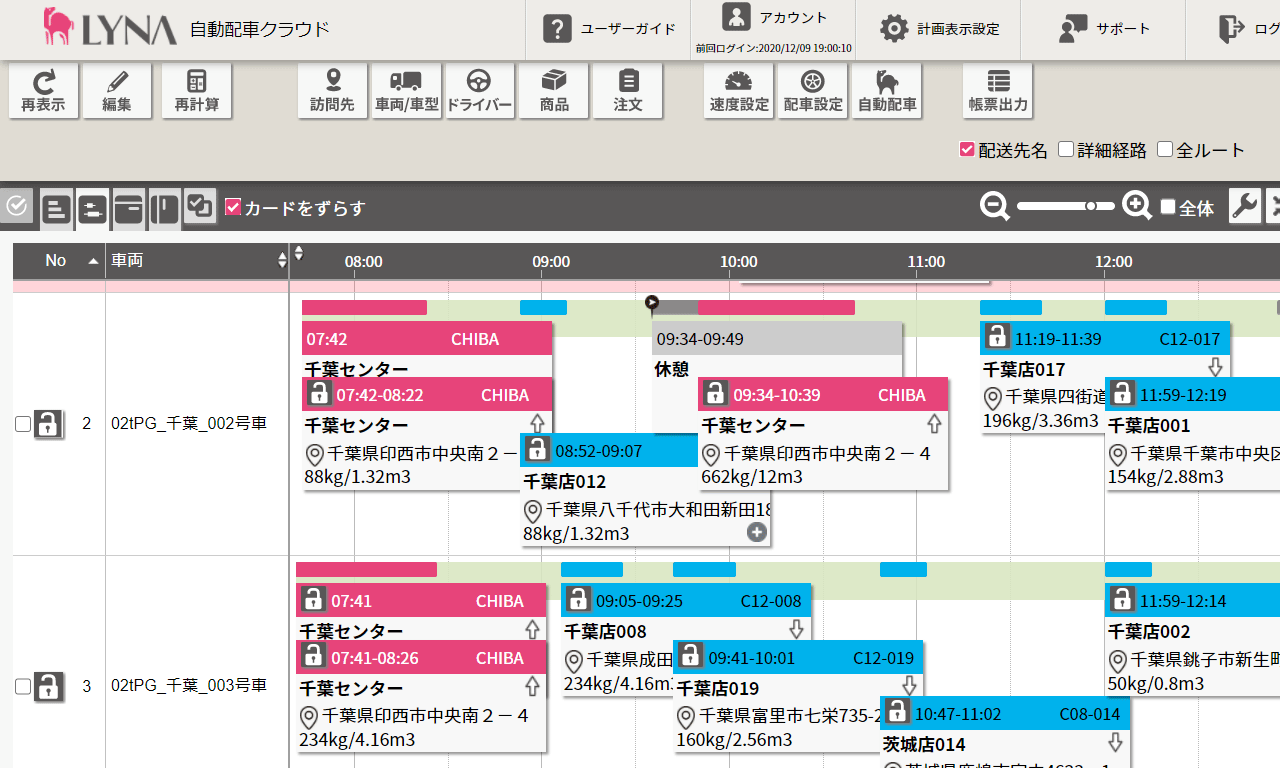Click the up arrow on 07:42-08:22 千葉センター card

(537, 422)
